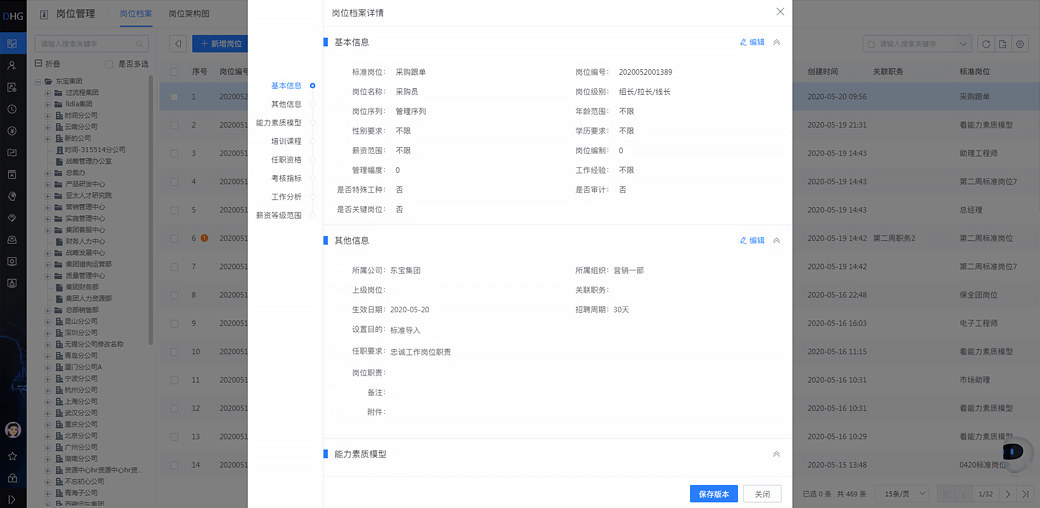This screenshot has height=508, width=1040.
Task: Jump to 培训课程 in the dialog's side navigation
Action: pyautogui.click(x=286, y=141)
